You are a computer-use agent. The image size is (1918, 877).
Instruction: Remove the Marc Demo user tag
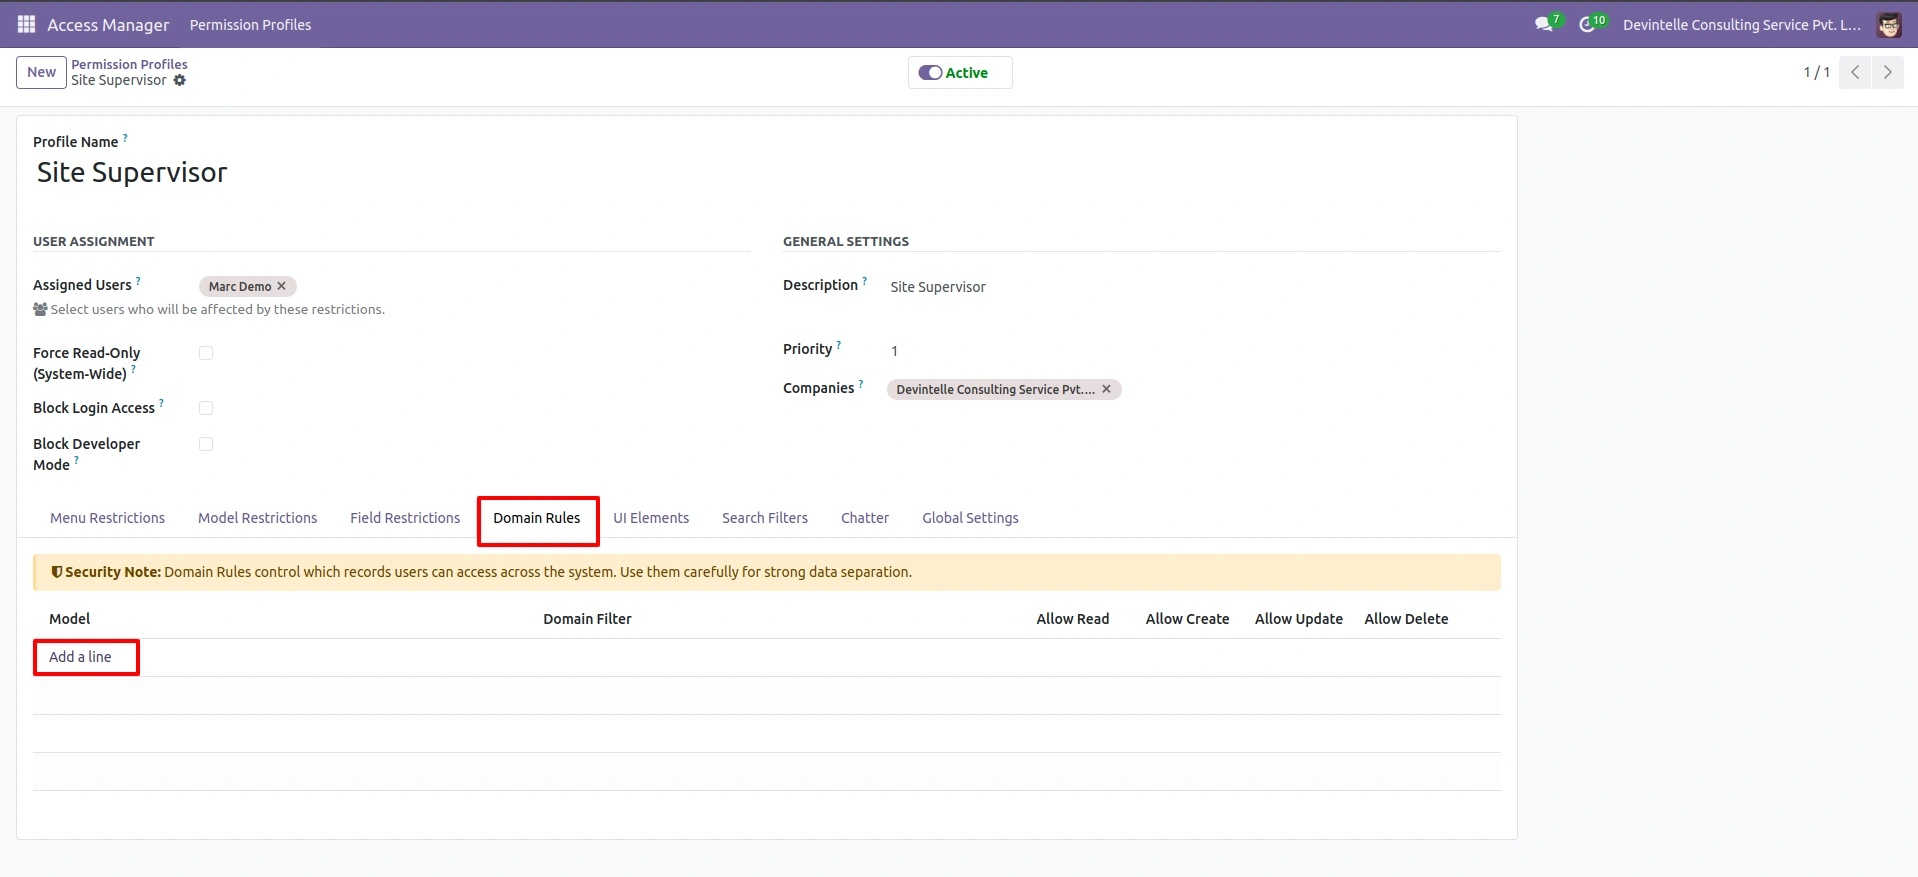pos(282,286)
